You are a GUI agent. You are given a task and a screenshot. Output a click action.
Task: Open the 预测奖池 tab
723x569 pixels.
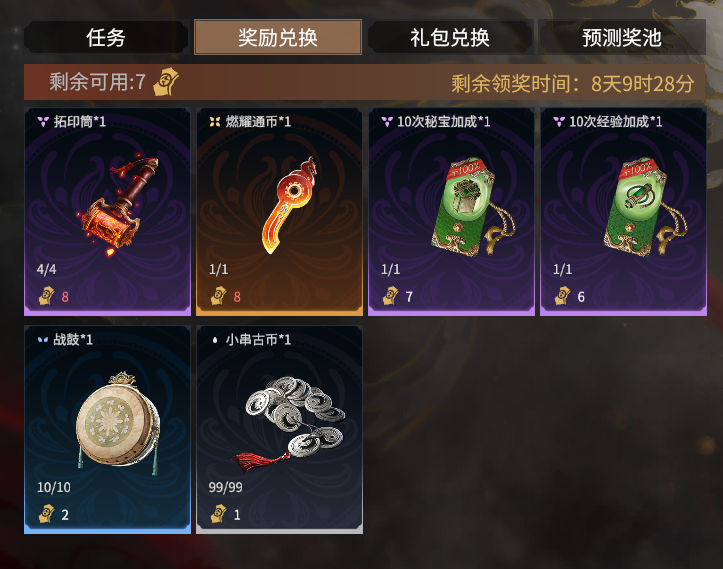(x=622, y=37)
